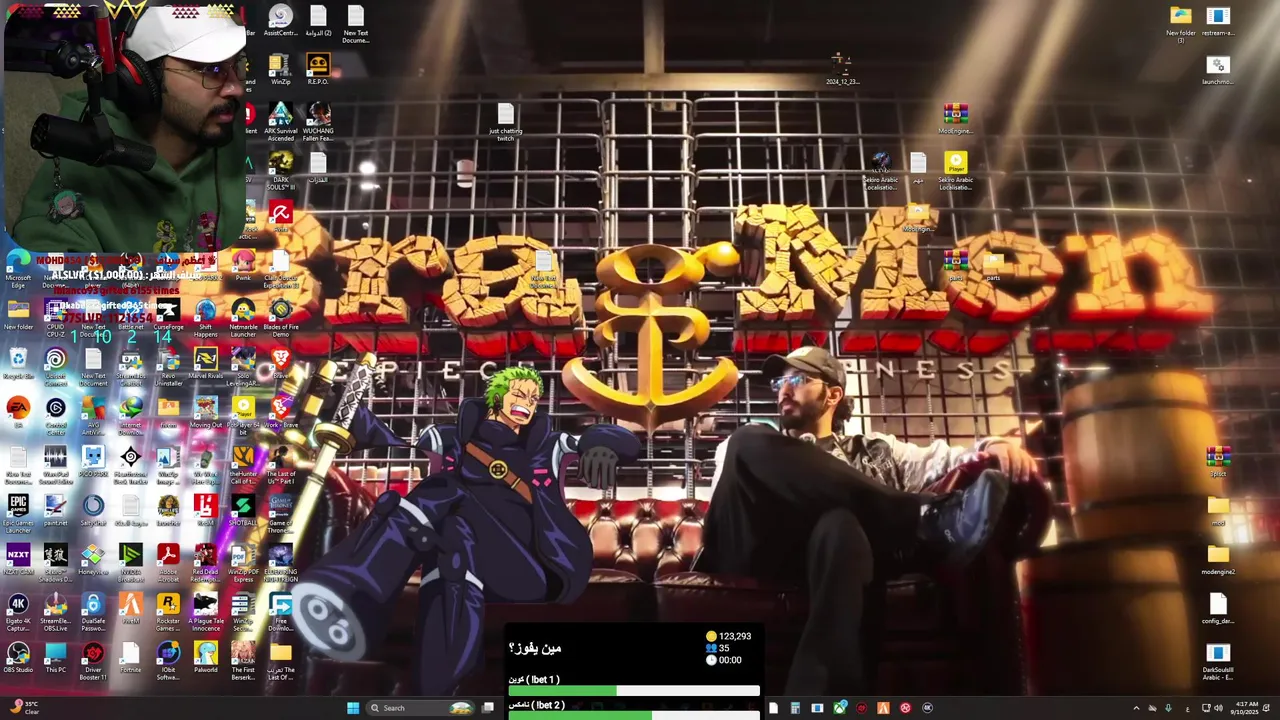Launch the EA app shortcut
1280x720 pixels.
18,412
